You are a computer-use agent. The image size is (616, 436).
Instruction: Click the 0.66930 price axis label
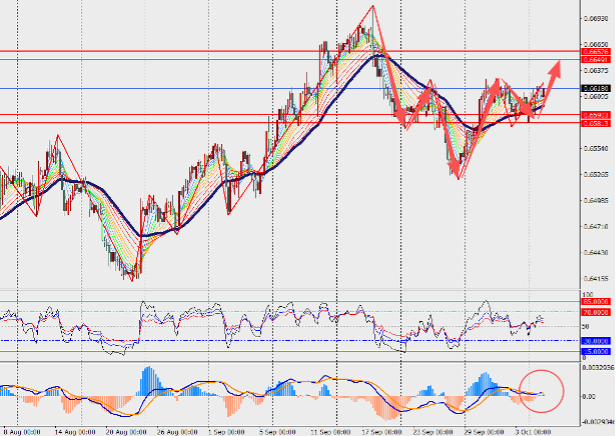point(597,18)
